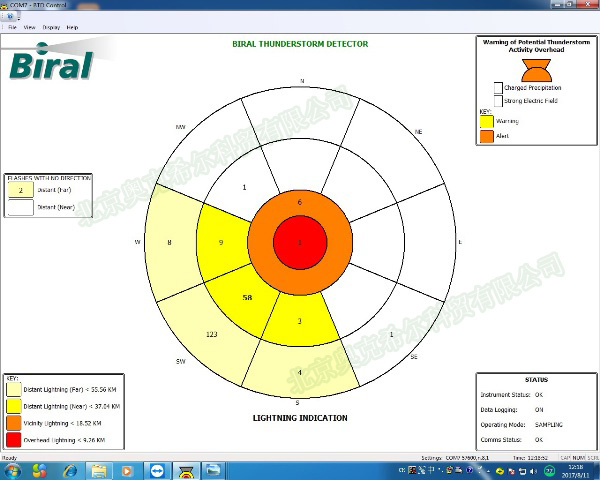
Task: Click the volume speaker tray icon
Action: [x=534, y=471]
